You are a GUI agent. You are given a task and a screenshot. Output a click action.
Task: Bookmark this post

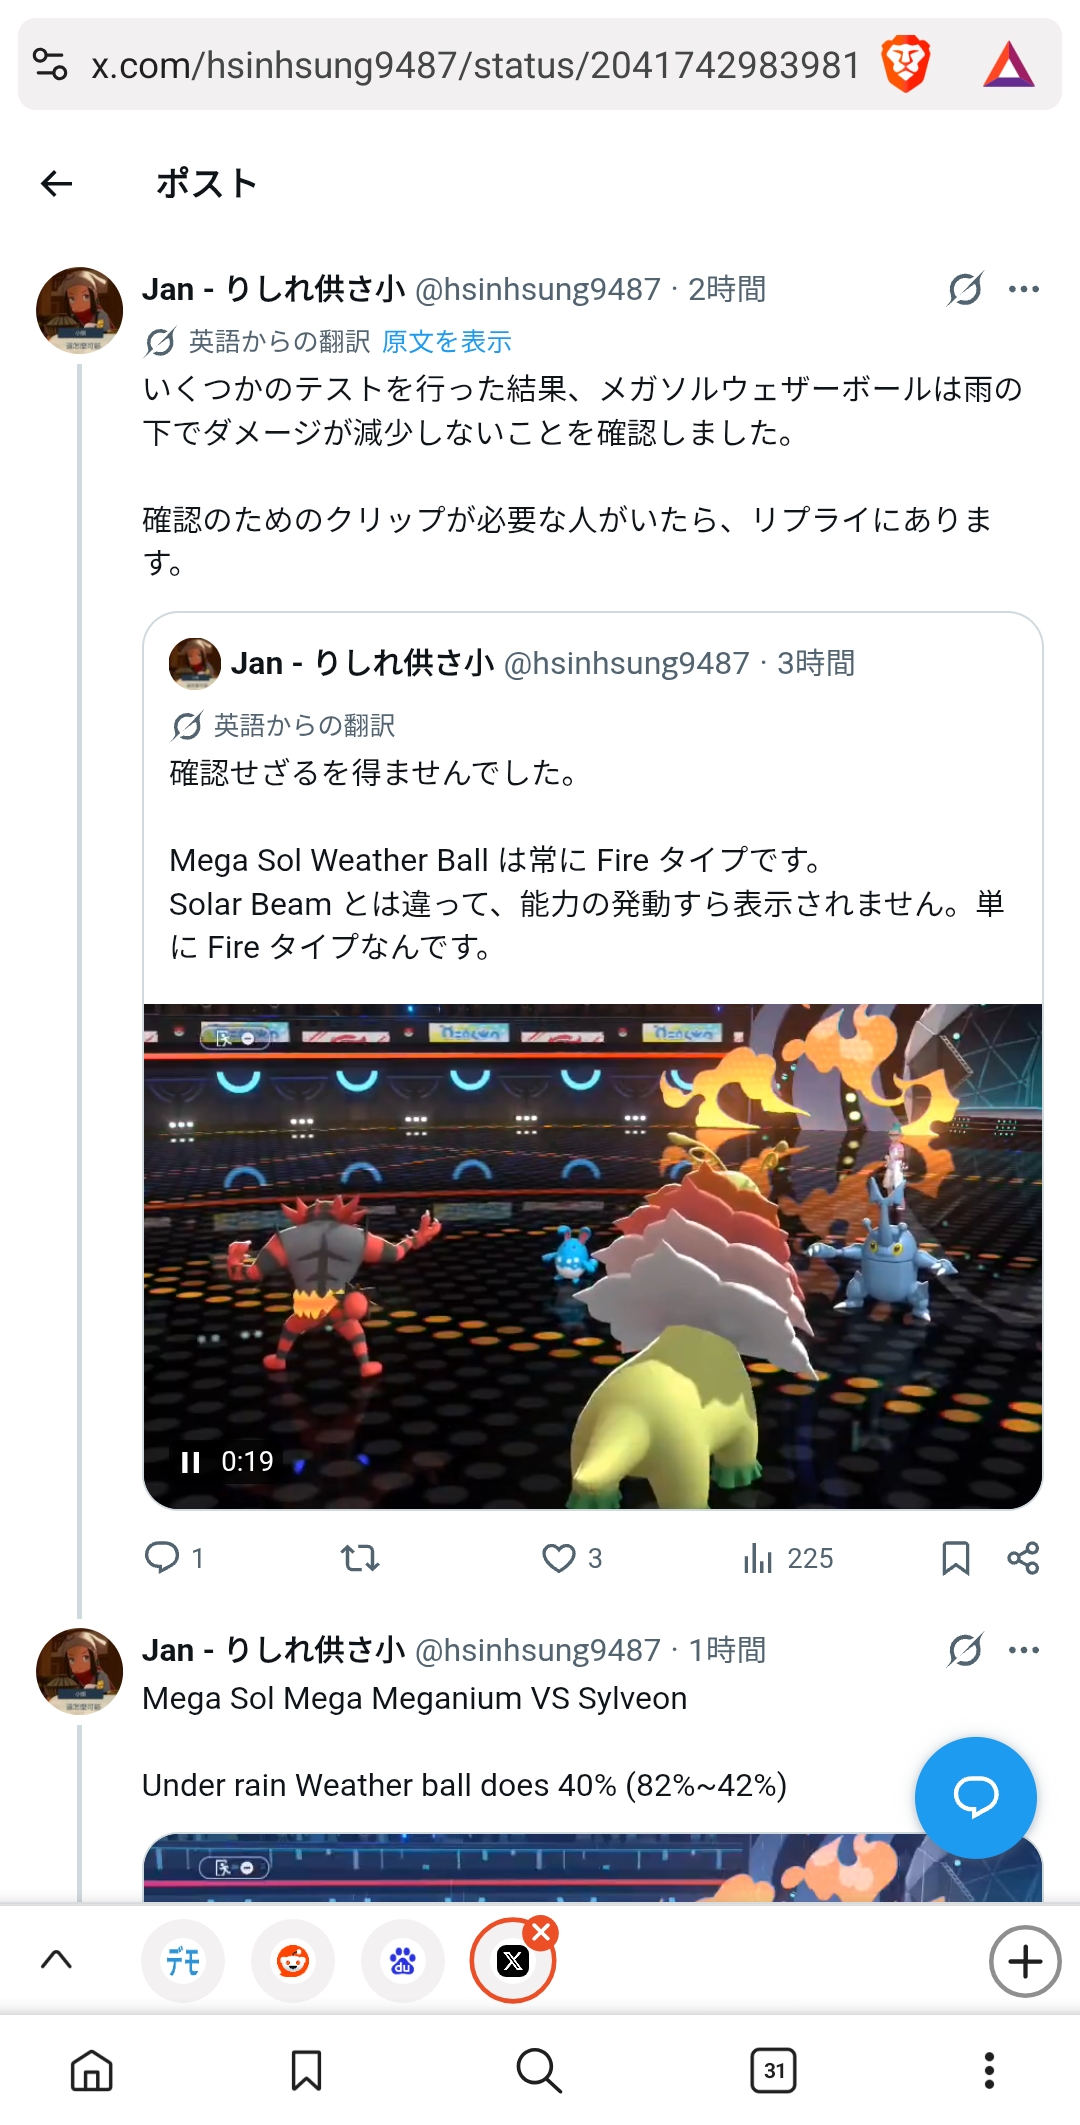click(956, 1558)
